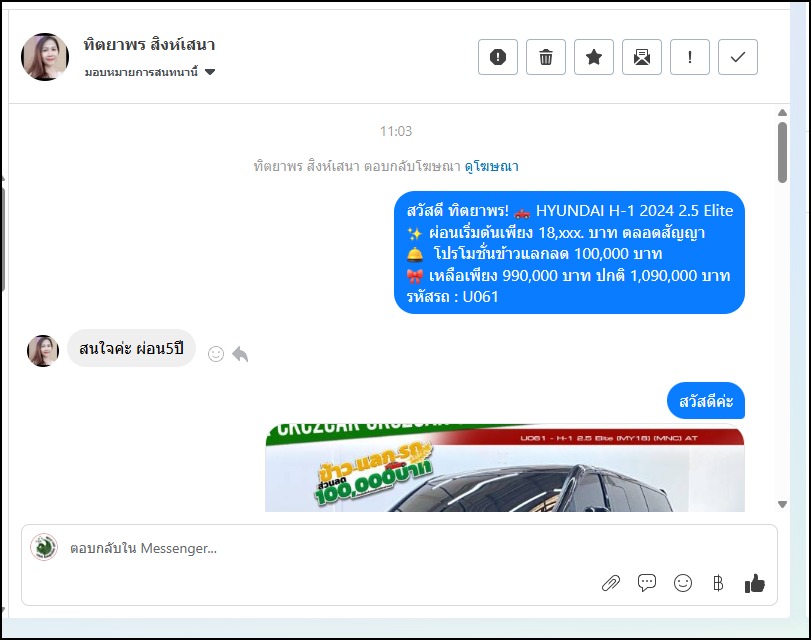Viewport: 811px width, 640px height.
Task: Open the ดูโฆษณา ad link
Action: pyautogui.click(x=491, y=166)
